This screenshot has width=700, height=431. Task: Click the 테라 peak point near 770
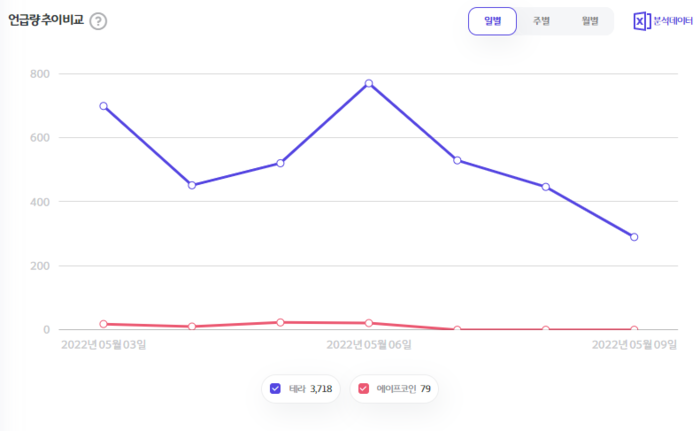(x=369, y=83)
